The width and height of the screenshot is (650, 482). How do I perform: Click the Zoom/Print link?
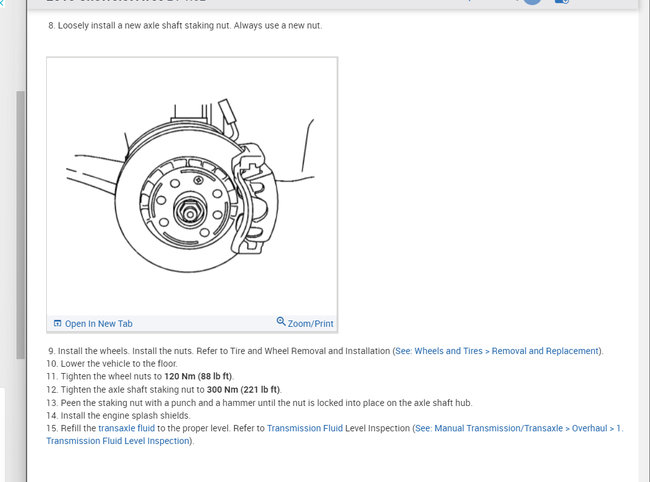click(305, 323)
